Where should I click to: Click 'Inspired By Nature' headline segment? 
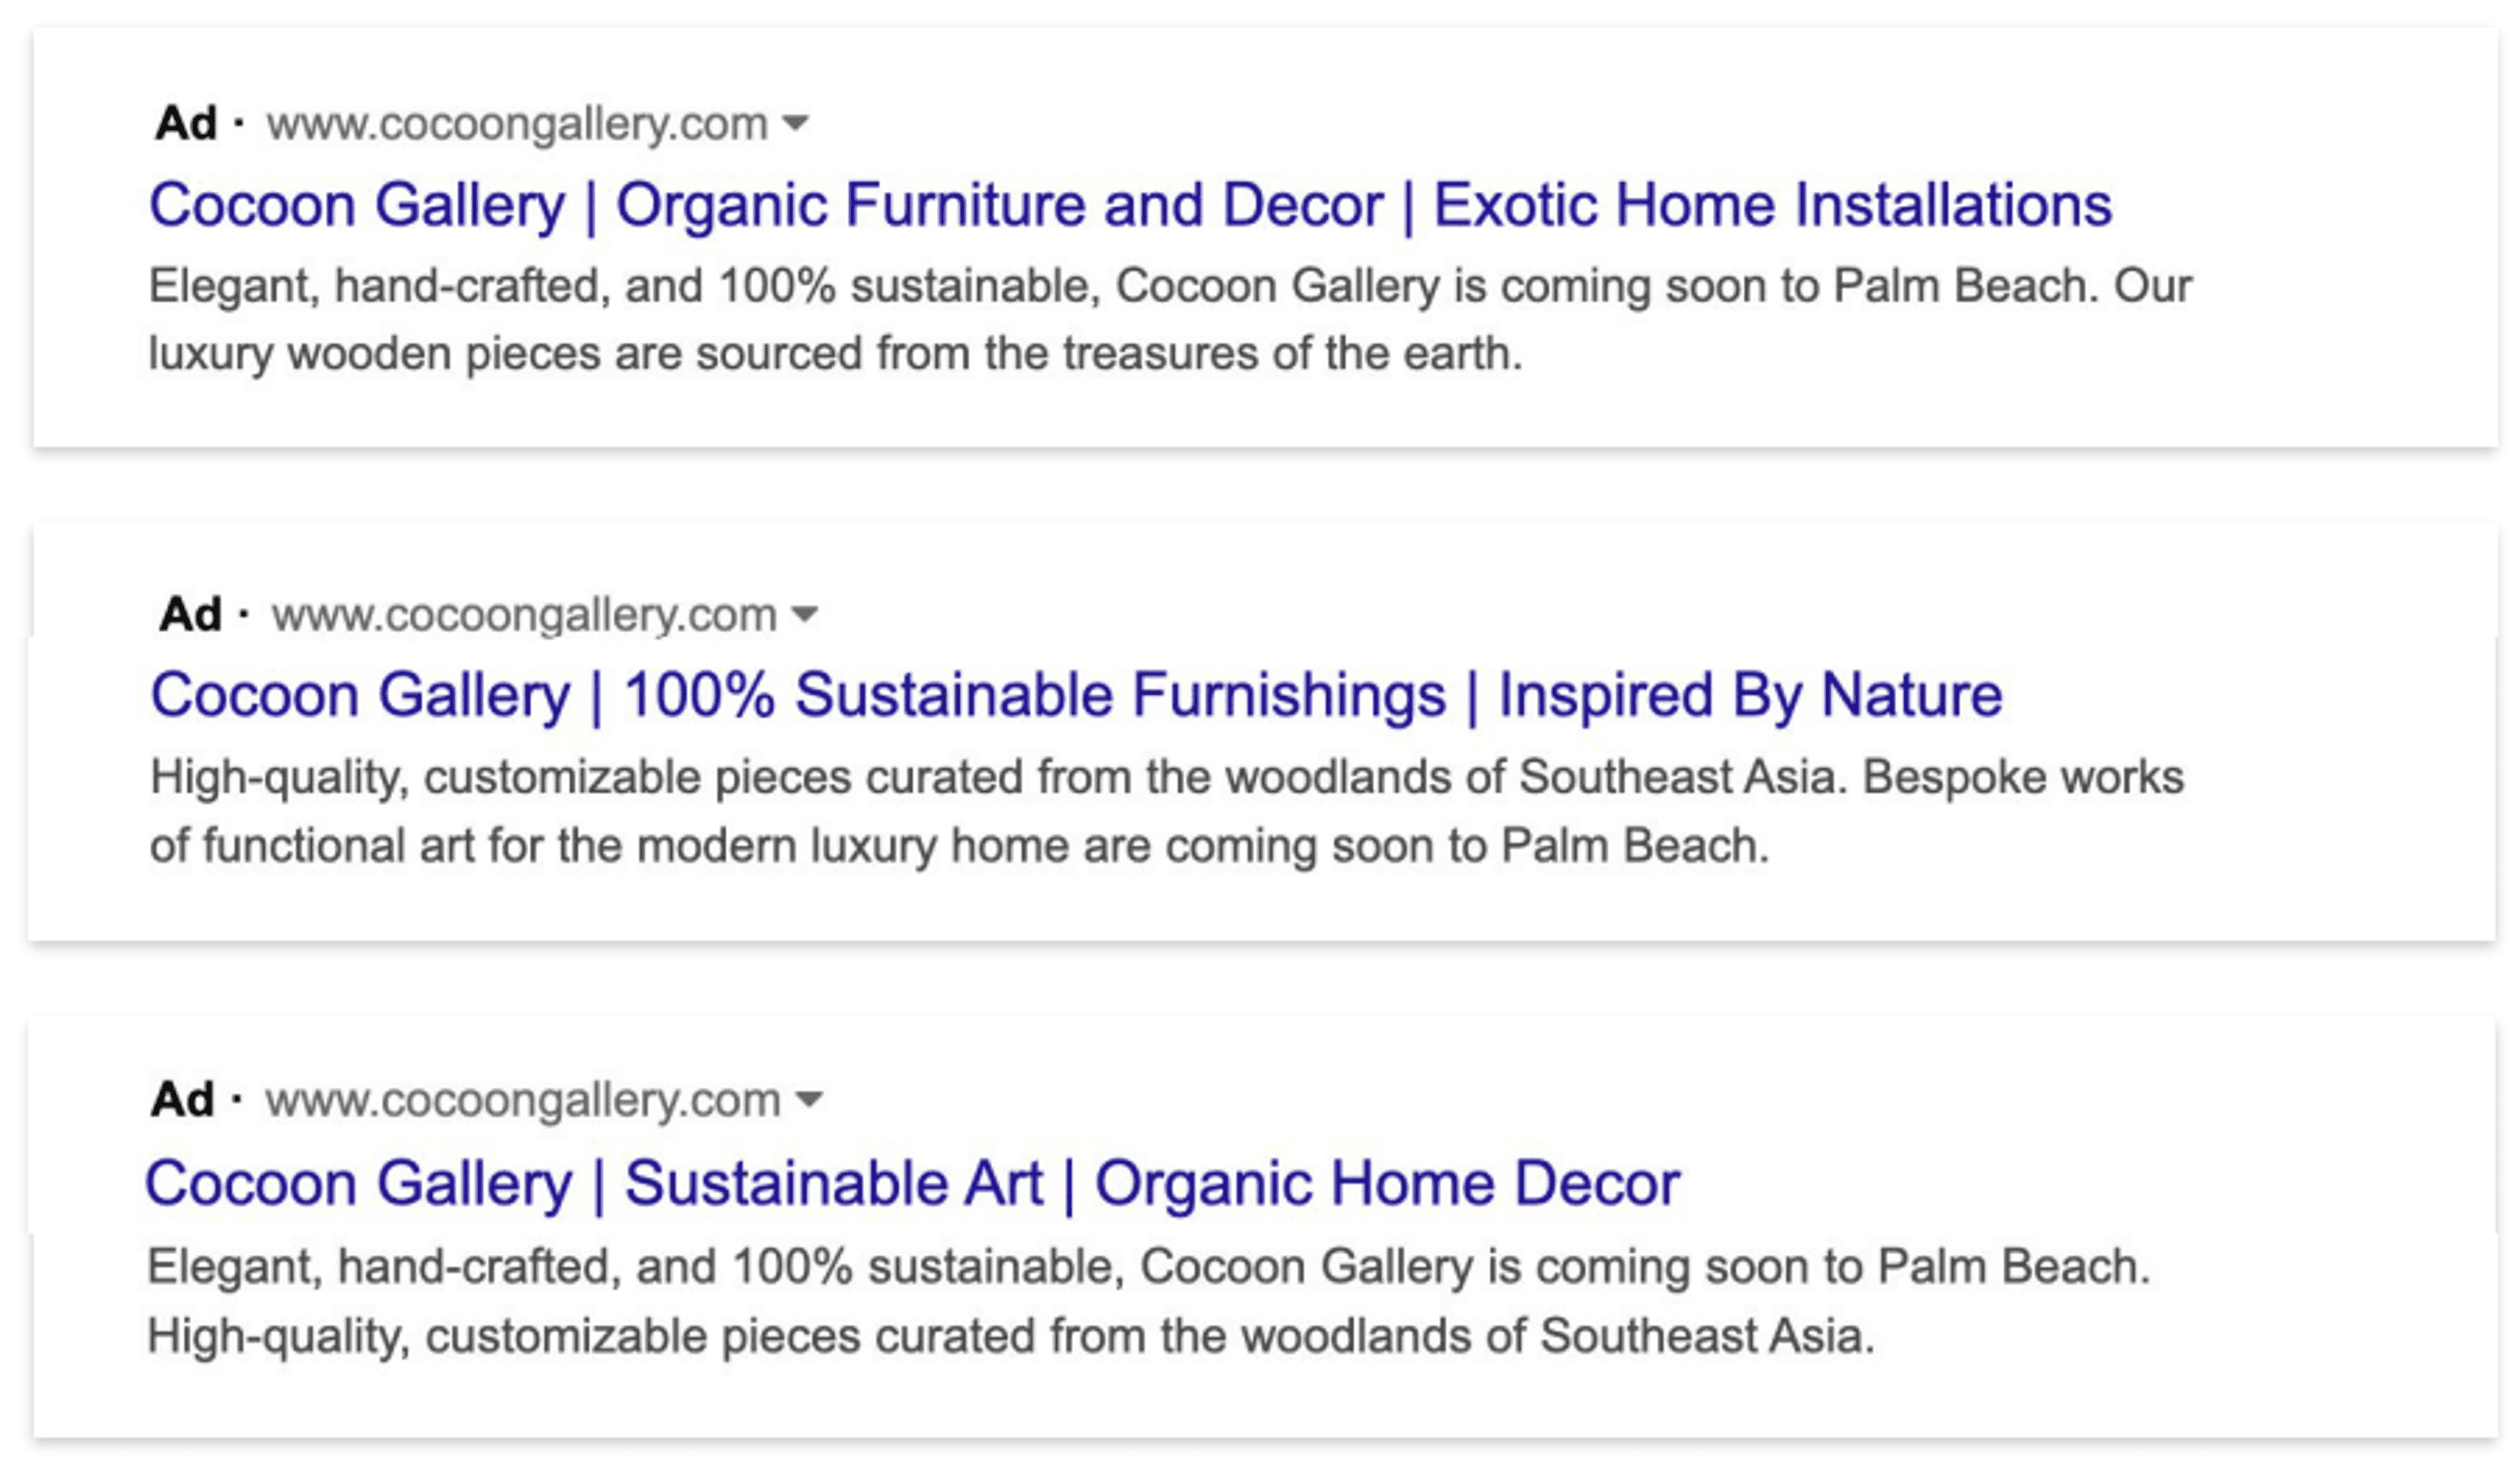point(1750,694)
